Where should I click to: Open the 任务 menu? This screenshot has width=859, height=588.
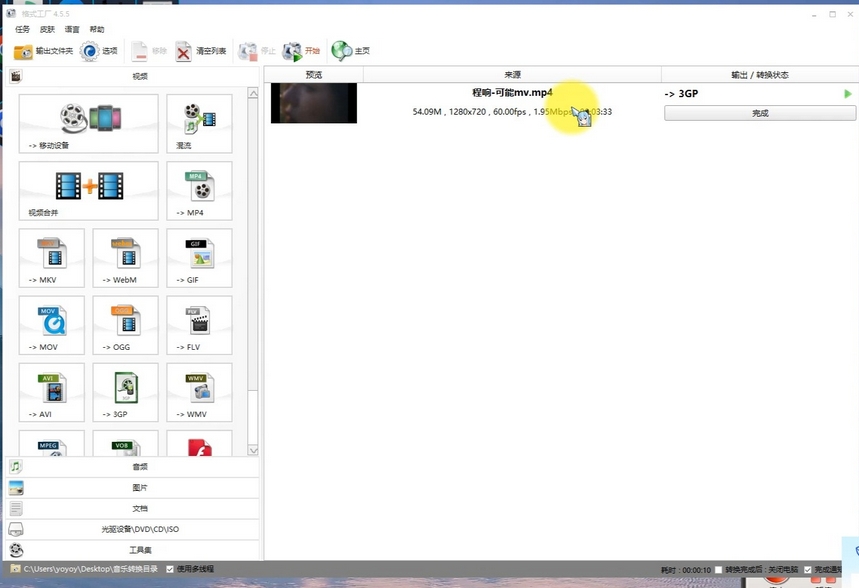tap(21, 29)
